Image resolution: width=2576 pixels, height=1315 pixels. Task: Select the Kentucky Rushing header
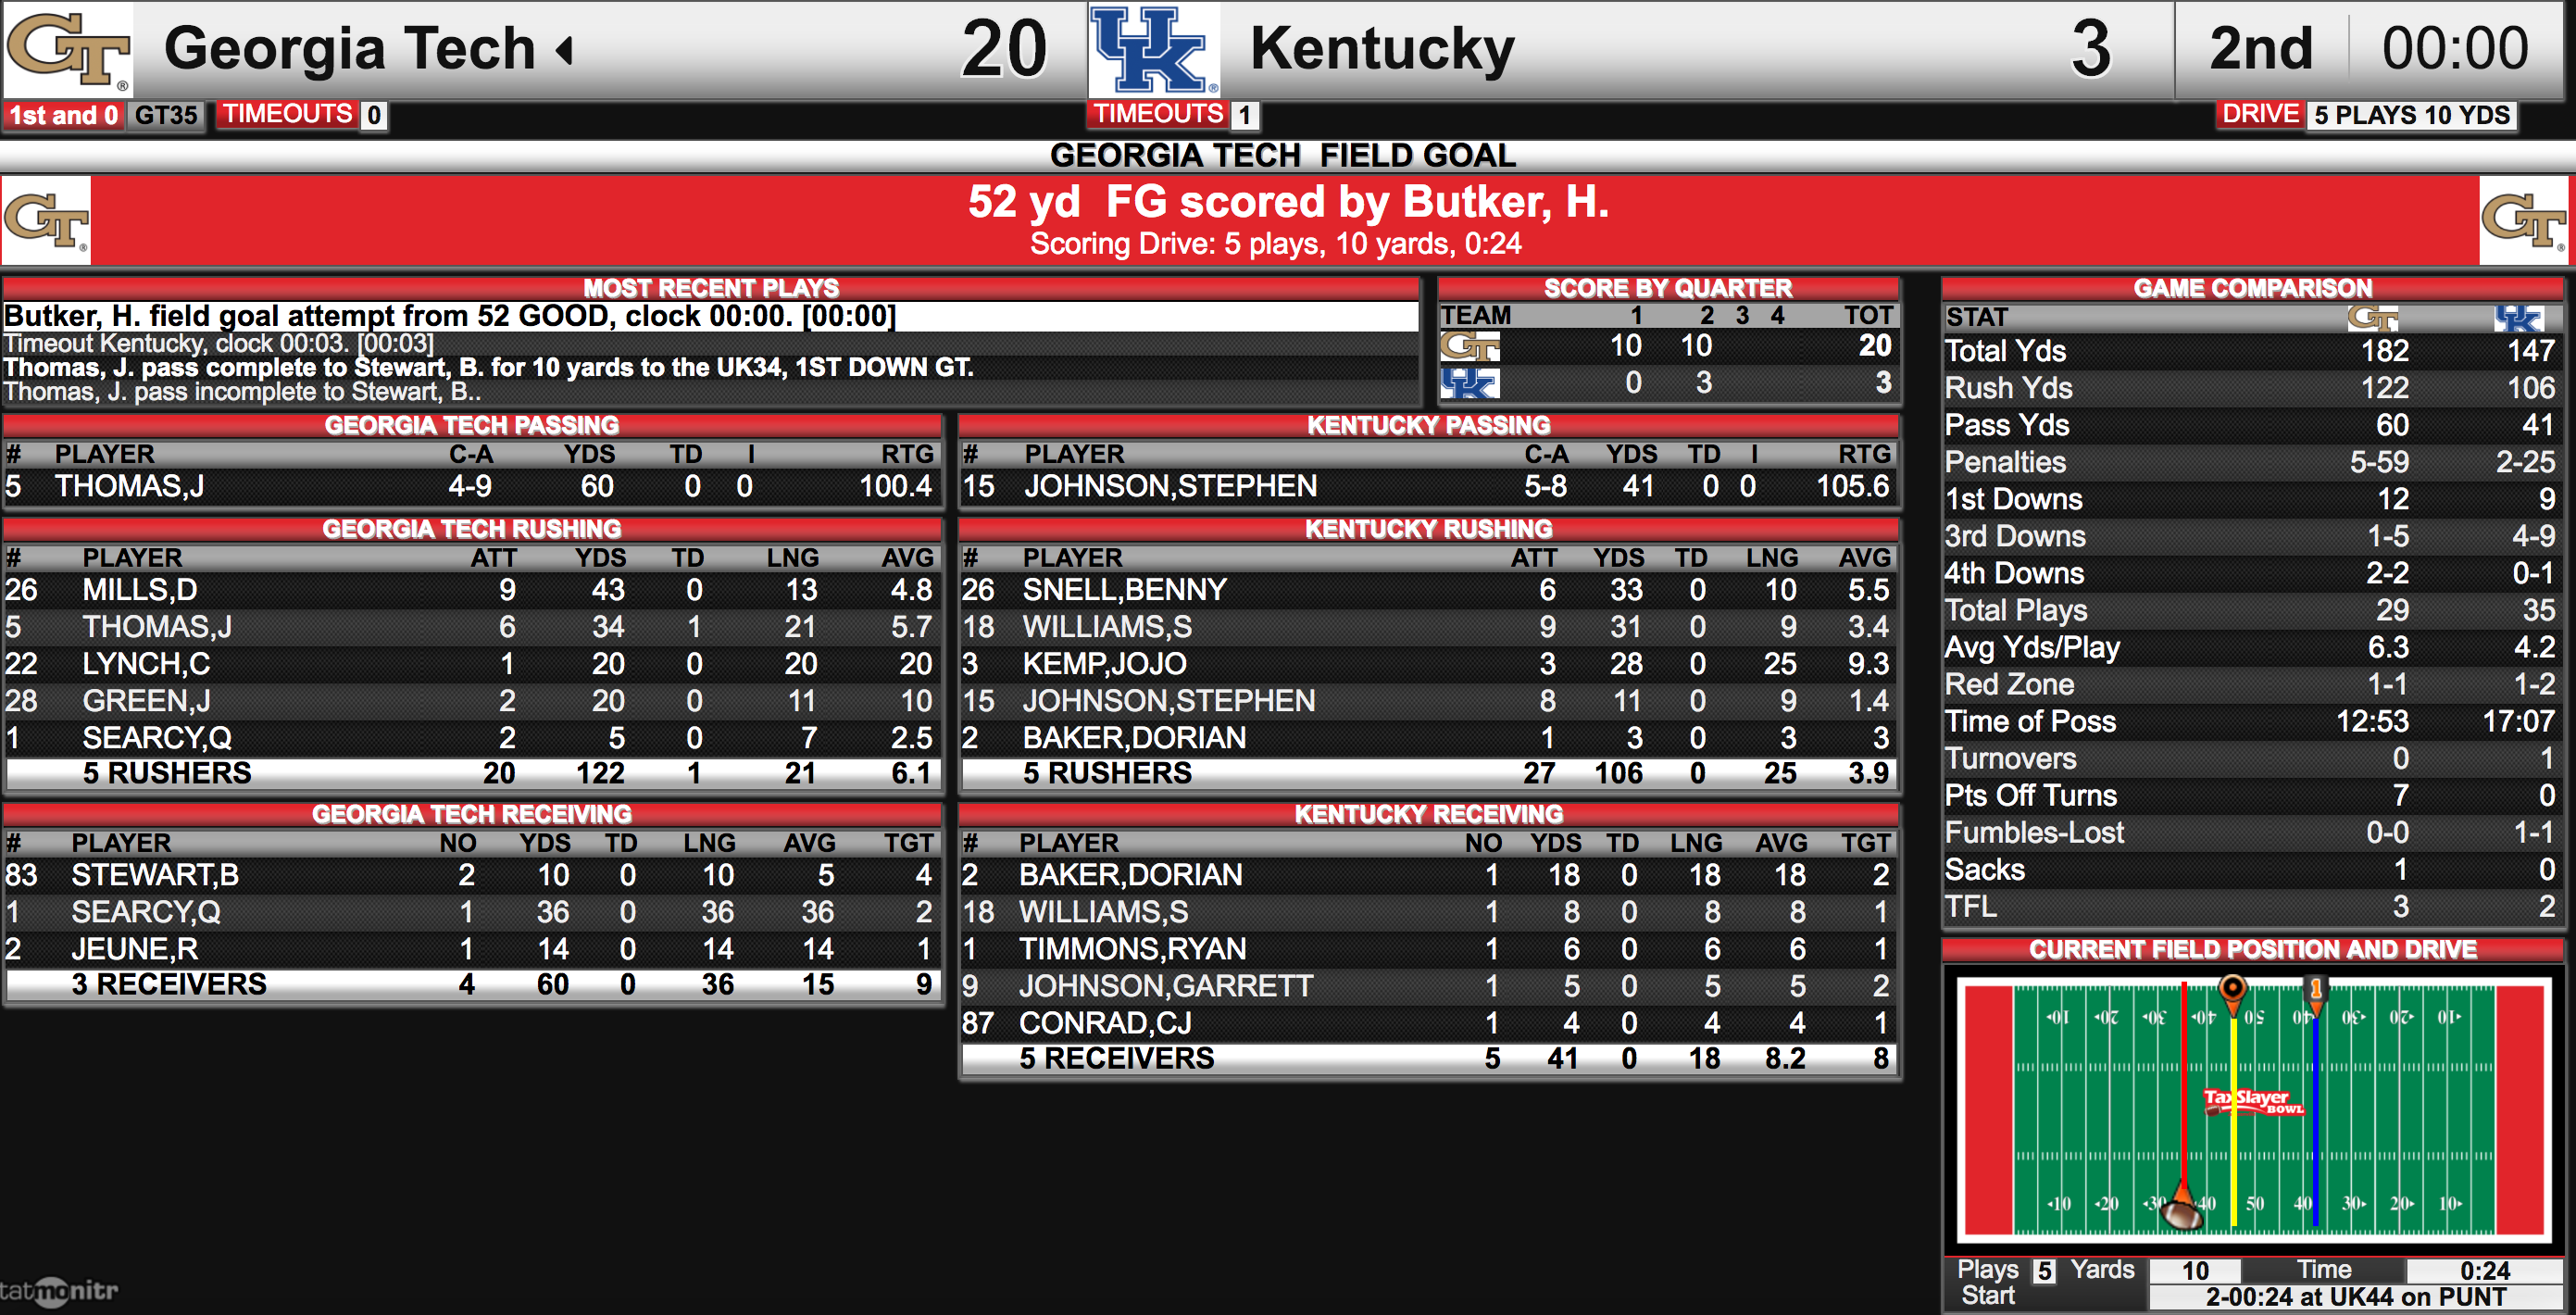coord(1429,529)
